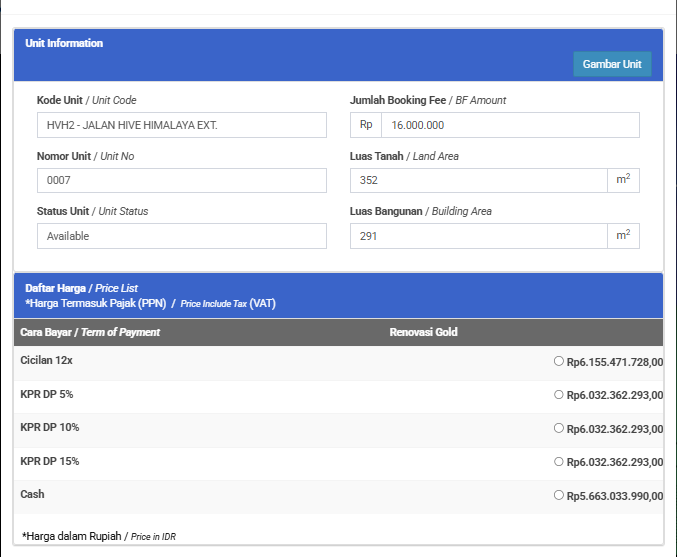Click the m² unit label beside Luas Bangunan
The width and height of the screenshot is (677, 557).
point(623,236)
